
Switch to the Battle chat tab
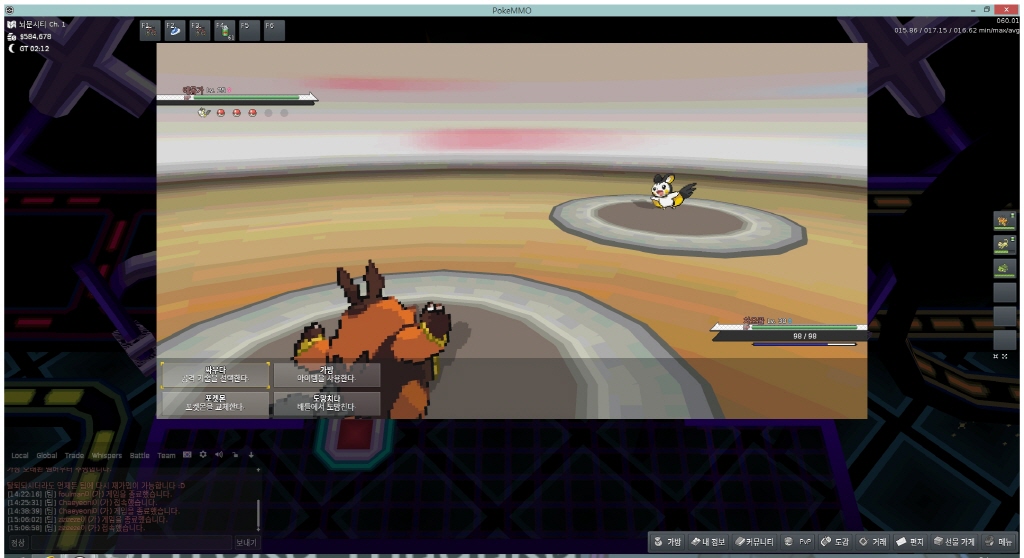coord(139,455)
